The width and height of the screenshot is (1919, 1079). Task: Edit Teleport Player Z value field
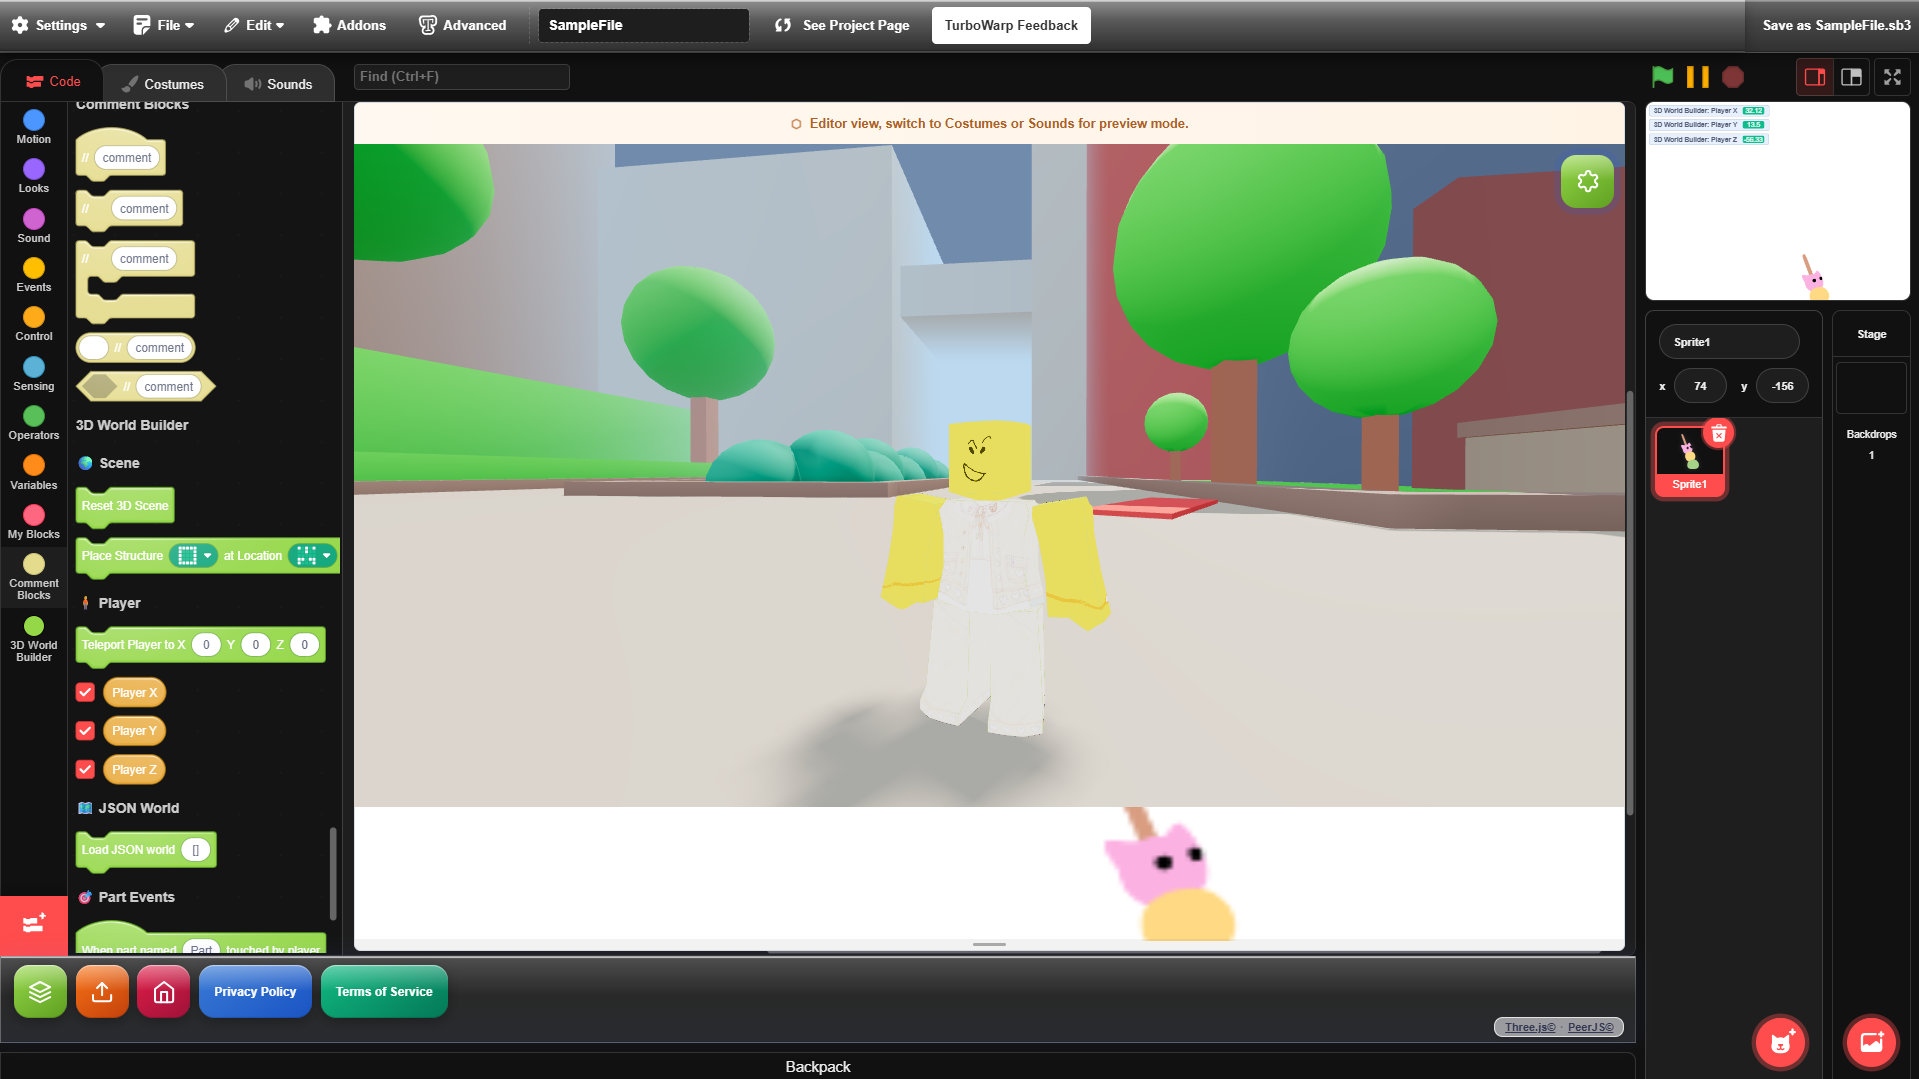click(305, 645)
